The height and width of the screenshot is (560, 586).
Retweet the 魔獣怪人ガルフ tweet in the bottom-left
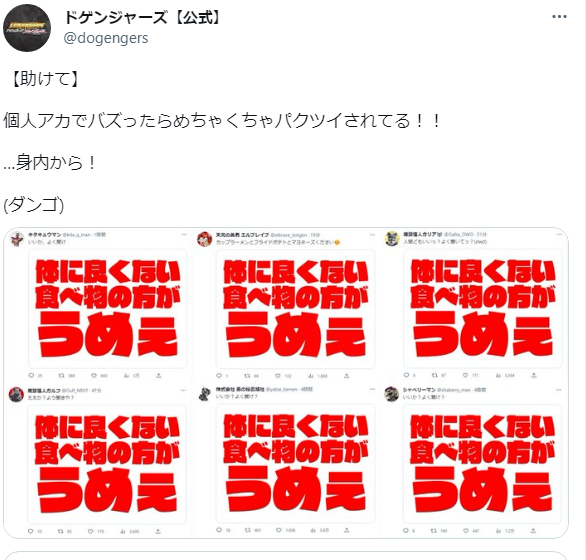coord(61,531)
